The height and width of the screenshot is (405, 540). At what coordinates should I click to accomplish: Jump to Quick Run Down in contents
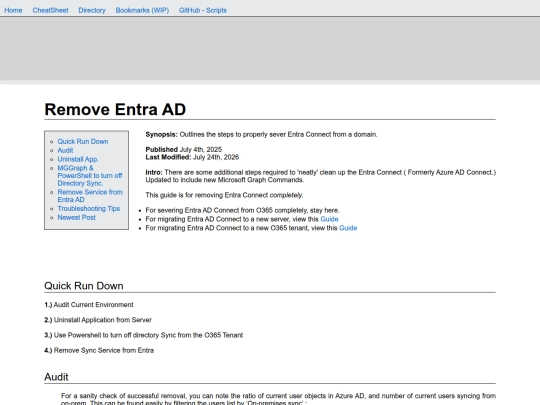tap(83, 142)
